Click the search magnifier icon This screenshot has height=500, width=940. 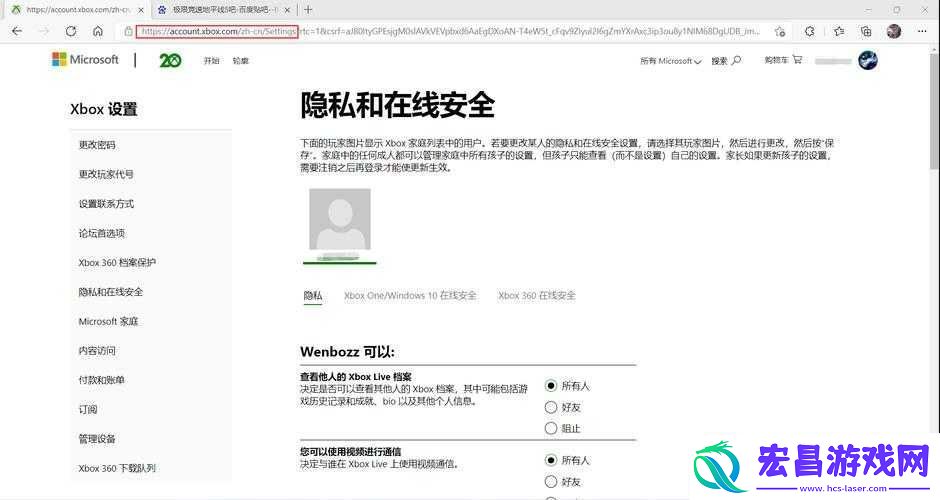point(737,60)
